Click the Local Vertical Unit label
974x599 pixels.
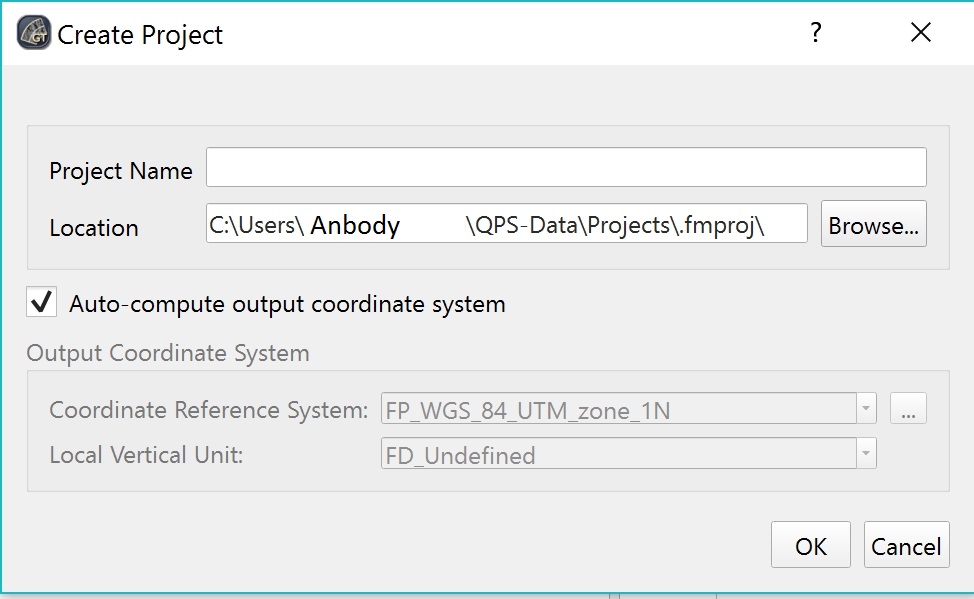146,455
